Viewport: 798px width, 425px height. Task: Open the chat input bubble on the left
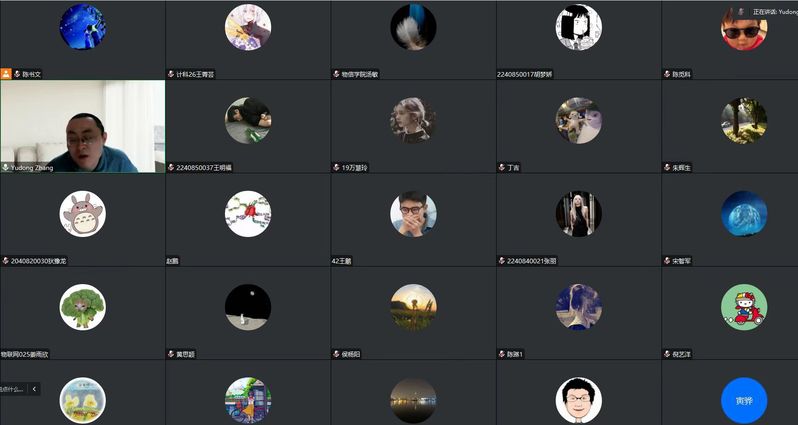click(x=12, y=389)
